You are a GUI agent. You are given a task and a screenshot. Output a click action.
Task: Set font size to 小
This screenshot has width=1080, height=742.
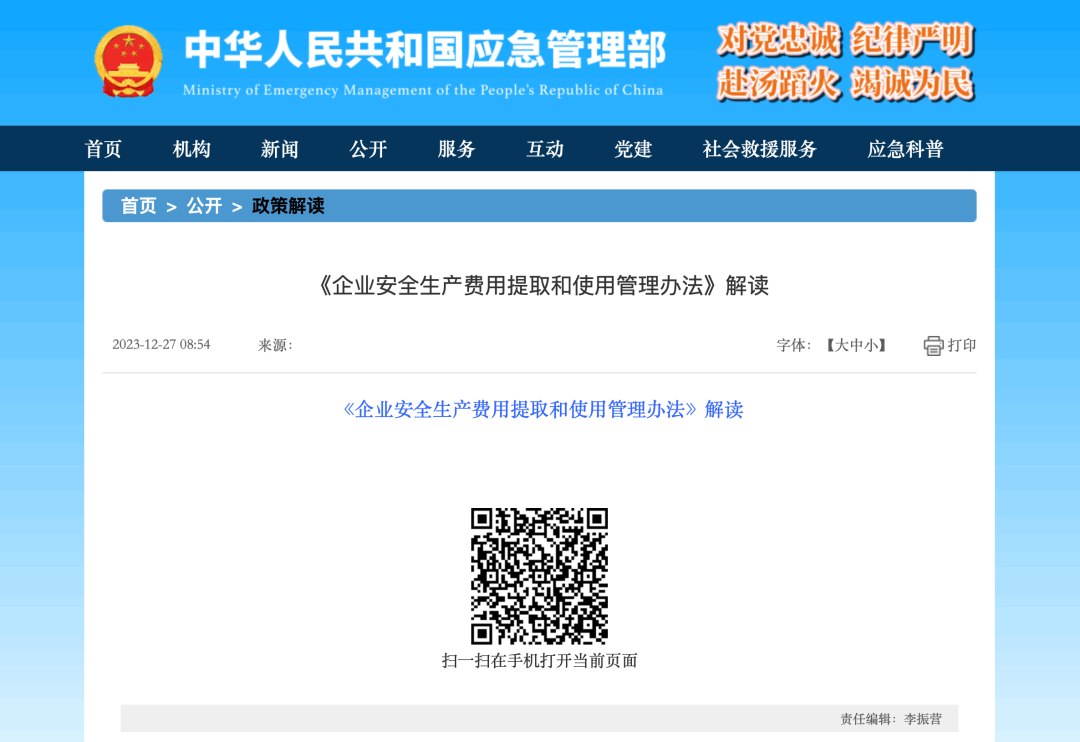coord(871,345)
